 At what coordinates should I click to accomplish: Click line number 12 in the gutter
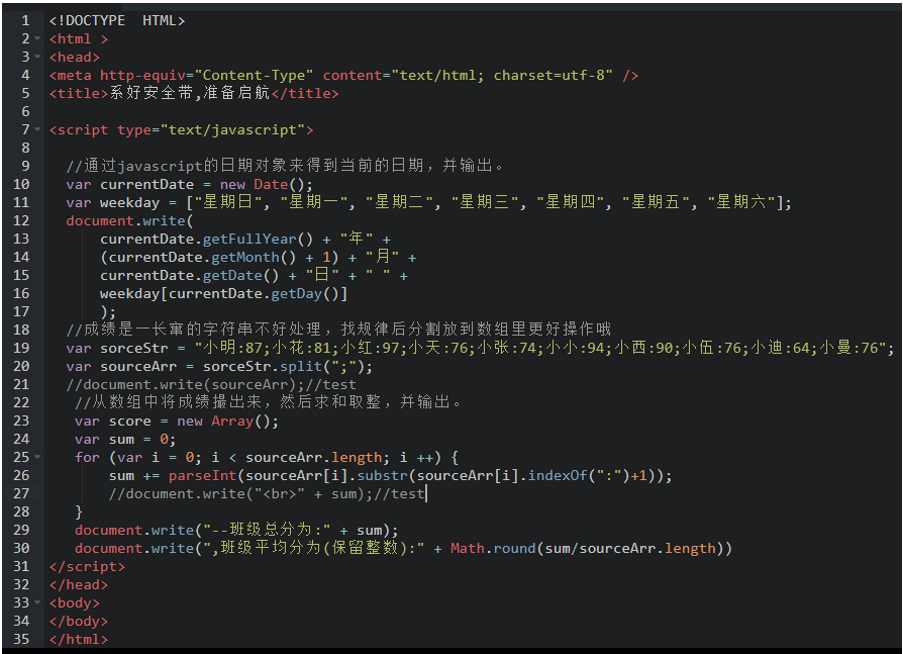[21, 220]
